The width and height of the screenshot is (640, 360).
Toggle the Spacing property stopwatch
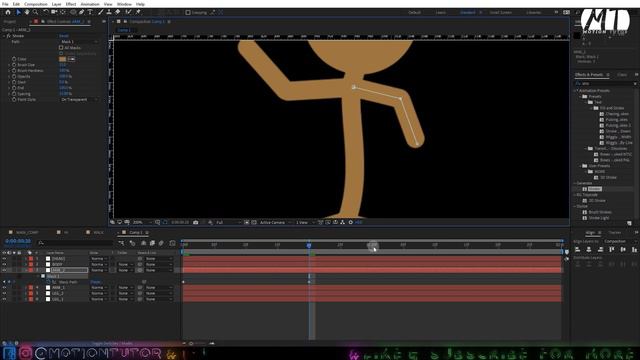[x=14, y=94]
